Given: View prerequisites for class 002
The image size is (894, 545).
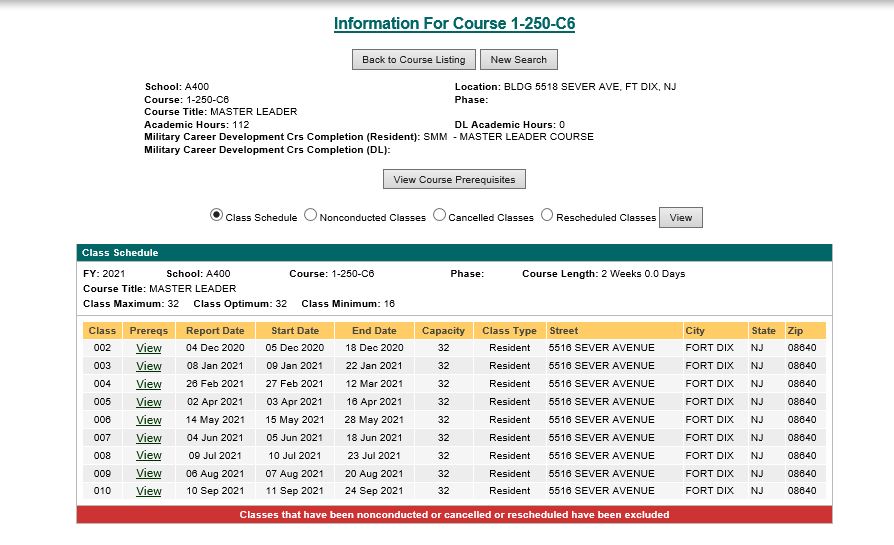Looking at the screenshot, I should point(149,348).
